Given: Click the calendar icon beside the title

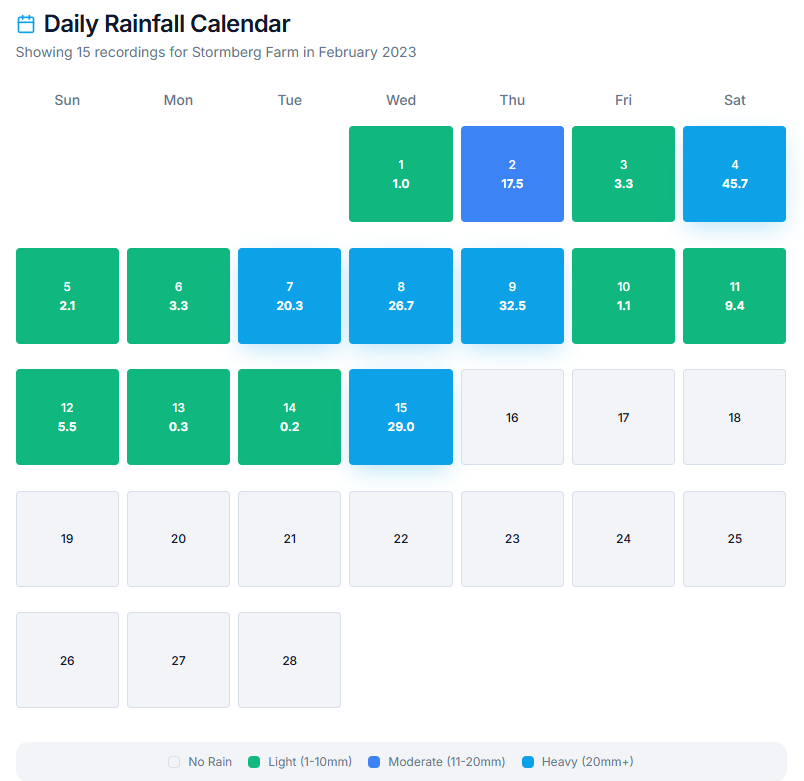Looking at the screenshot, I should (25, 23).
